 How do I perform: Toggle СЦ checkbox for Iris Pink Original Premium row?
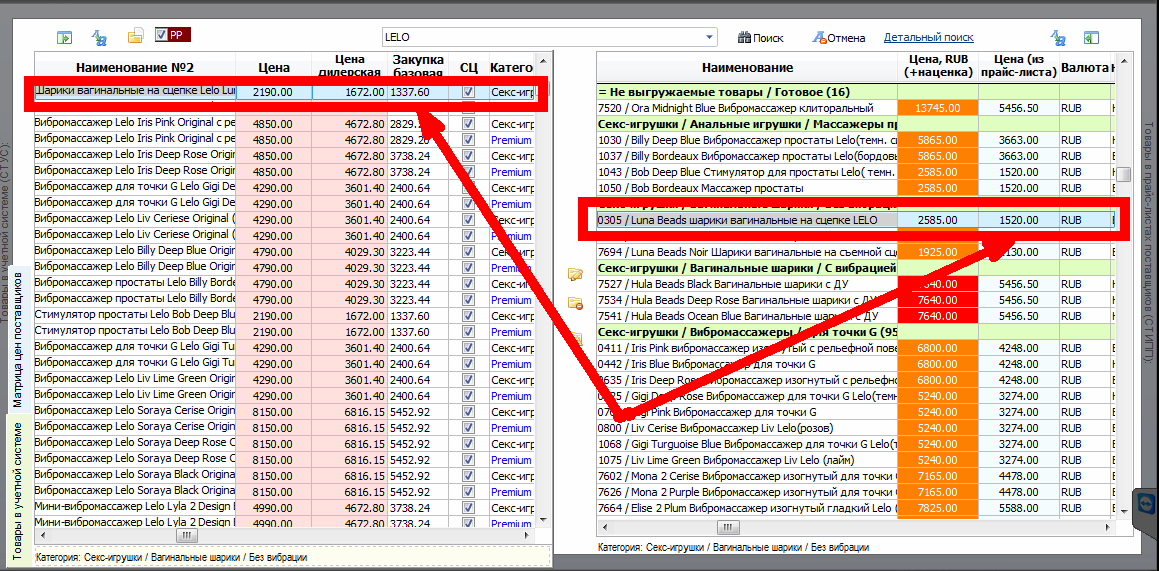click(468, 140)
